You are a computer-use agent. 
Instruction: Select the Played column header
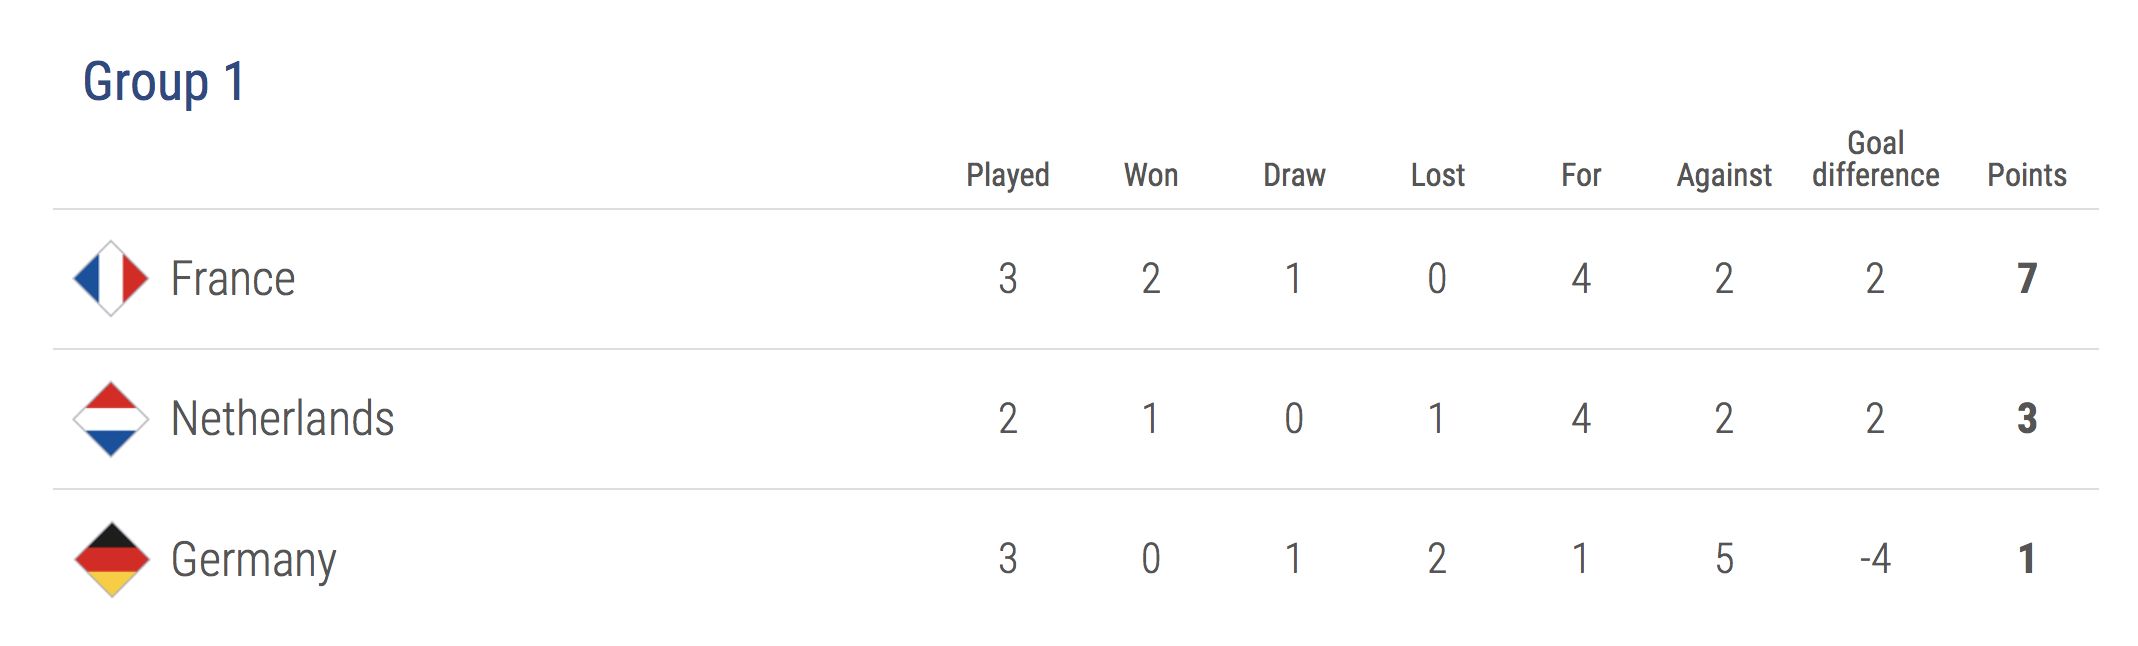click(1007, 175)
